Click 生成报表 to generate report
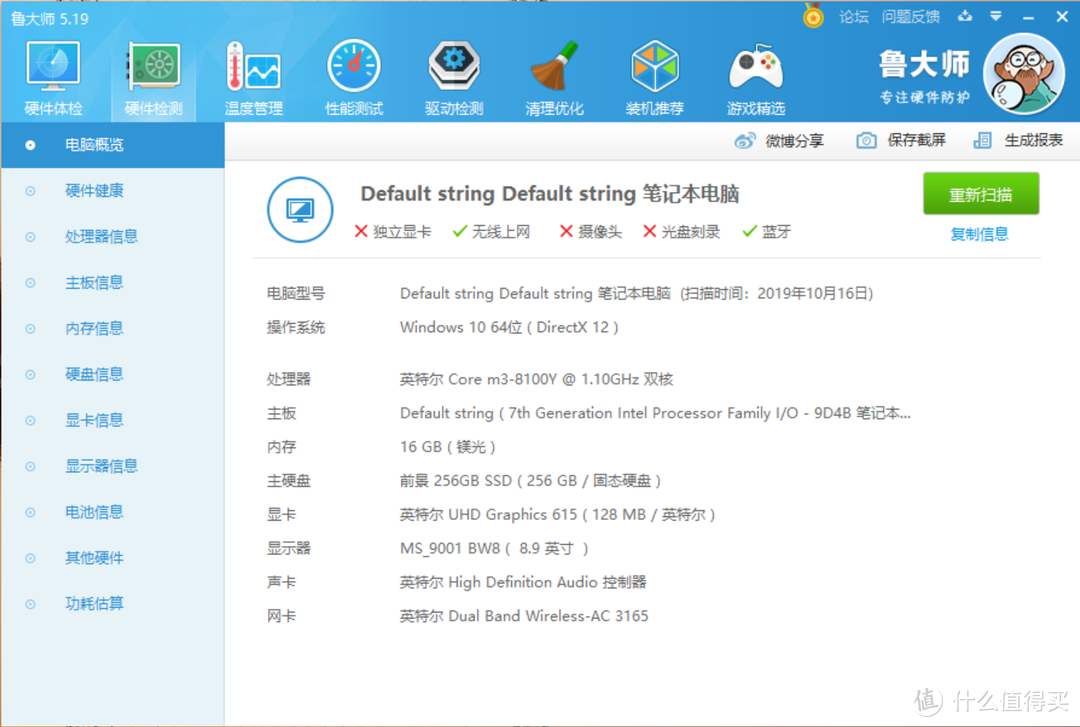Image resolution: width=1080 pixels, height=727 pixels. click(1018, 141)
